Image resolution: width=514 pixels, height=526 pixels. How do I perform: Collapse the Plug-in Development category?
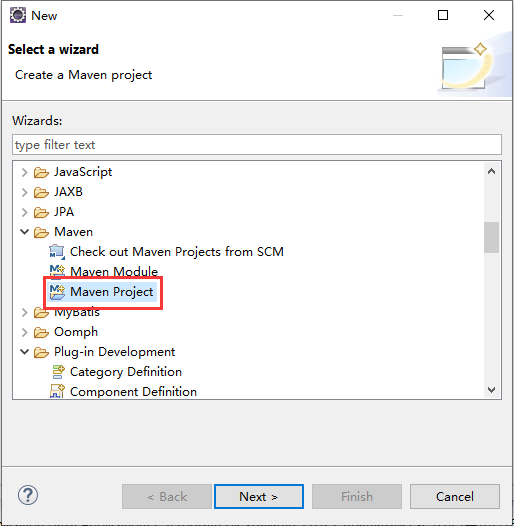24,352
